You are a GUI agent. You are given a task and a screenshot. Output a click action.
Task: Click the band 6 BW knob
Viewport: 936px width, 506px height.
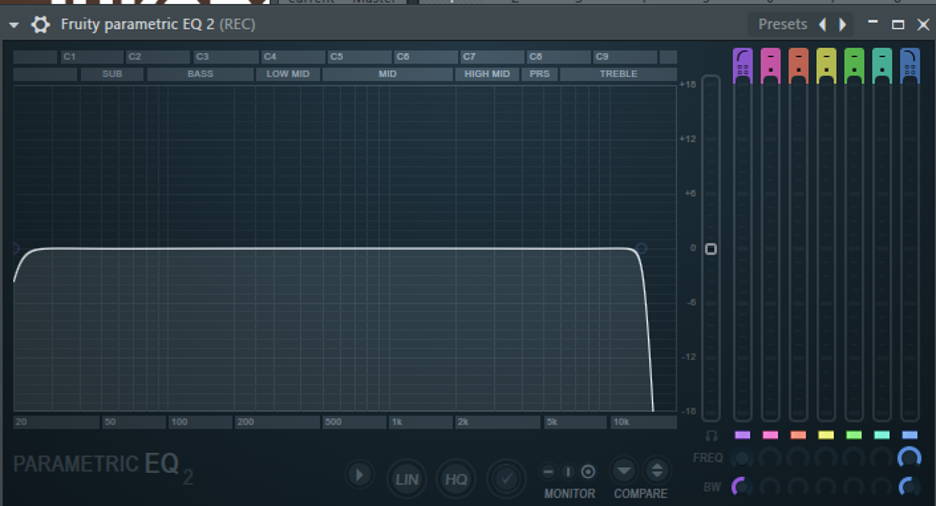click(x=882, y=487)
